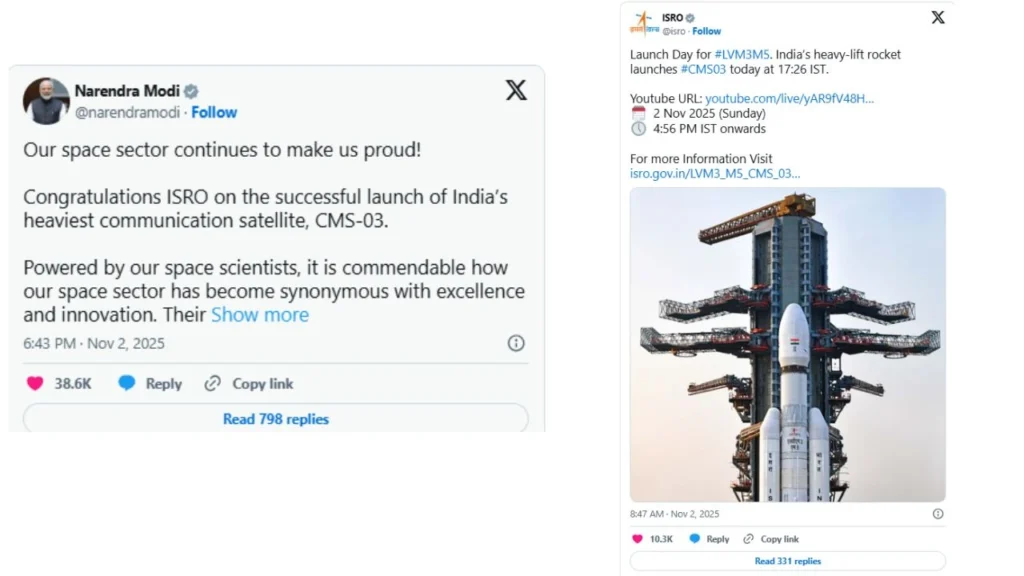Select the Copy link icon on Modi's post
The width and height of the screenshot is (1024, 576).
tap(211, 383)
